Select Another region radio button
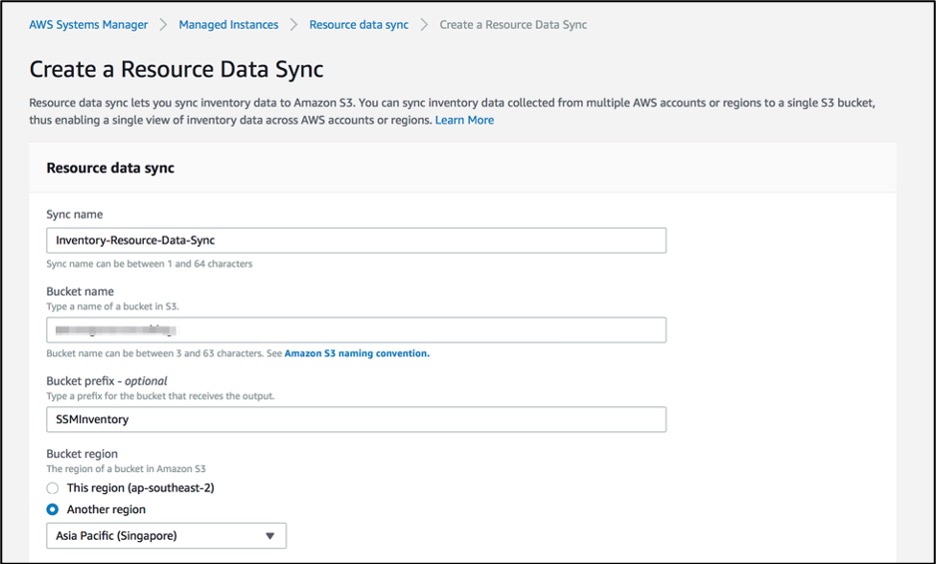The height and width of the screenshot is (564, 936). 53,510
